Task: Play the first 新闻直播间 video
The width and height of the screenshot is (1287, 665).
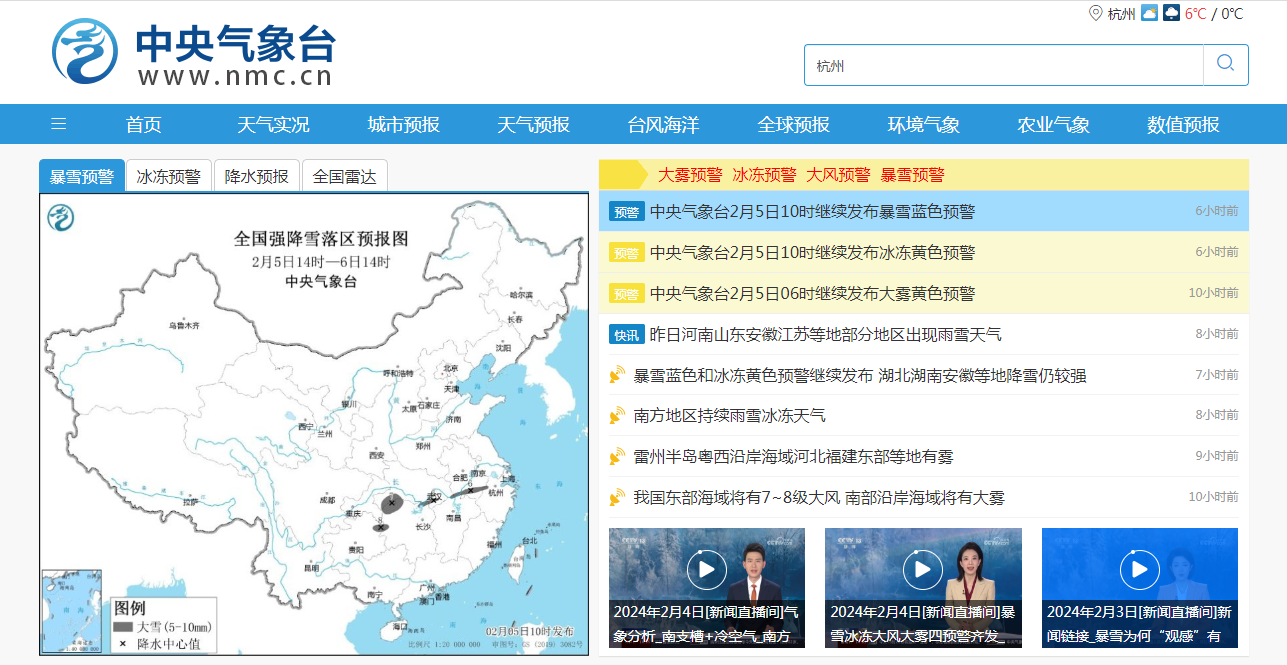Action: click(x=706, y=570)
